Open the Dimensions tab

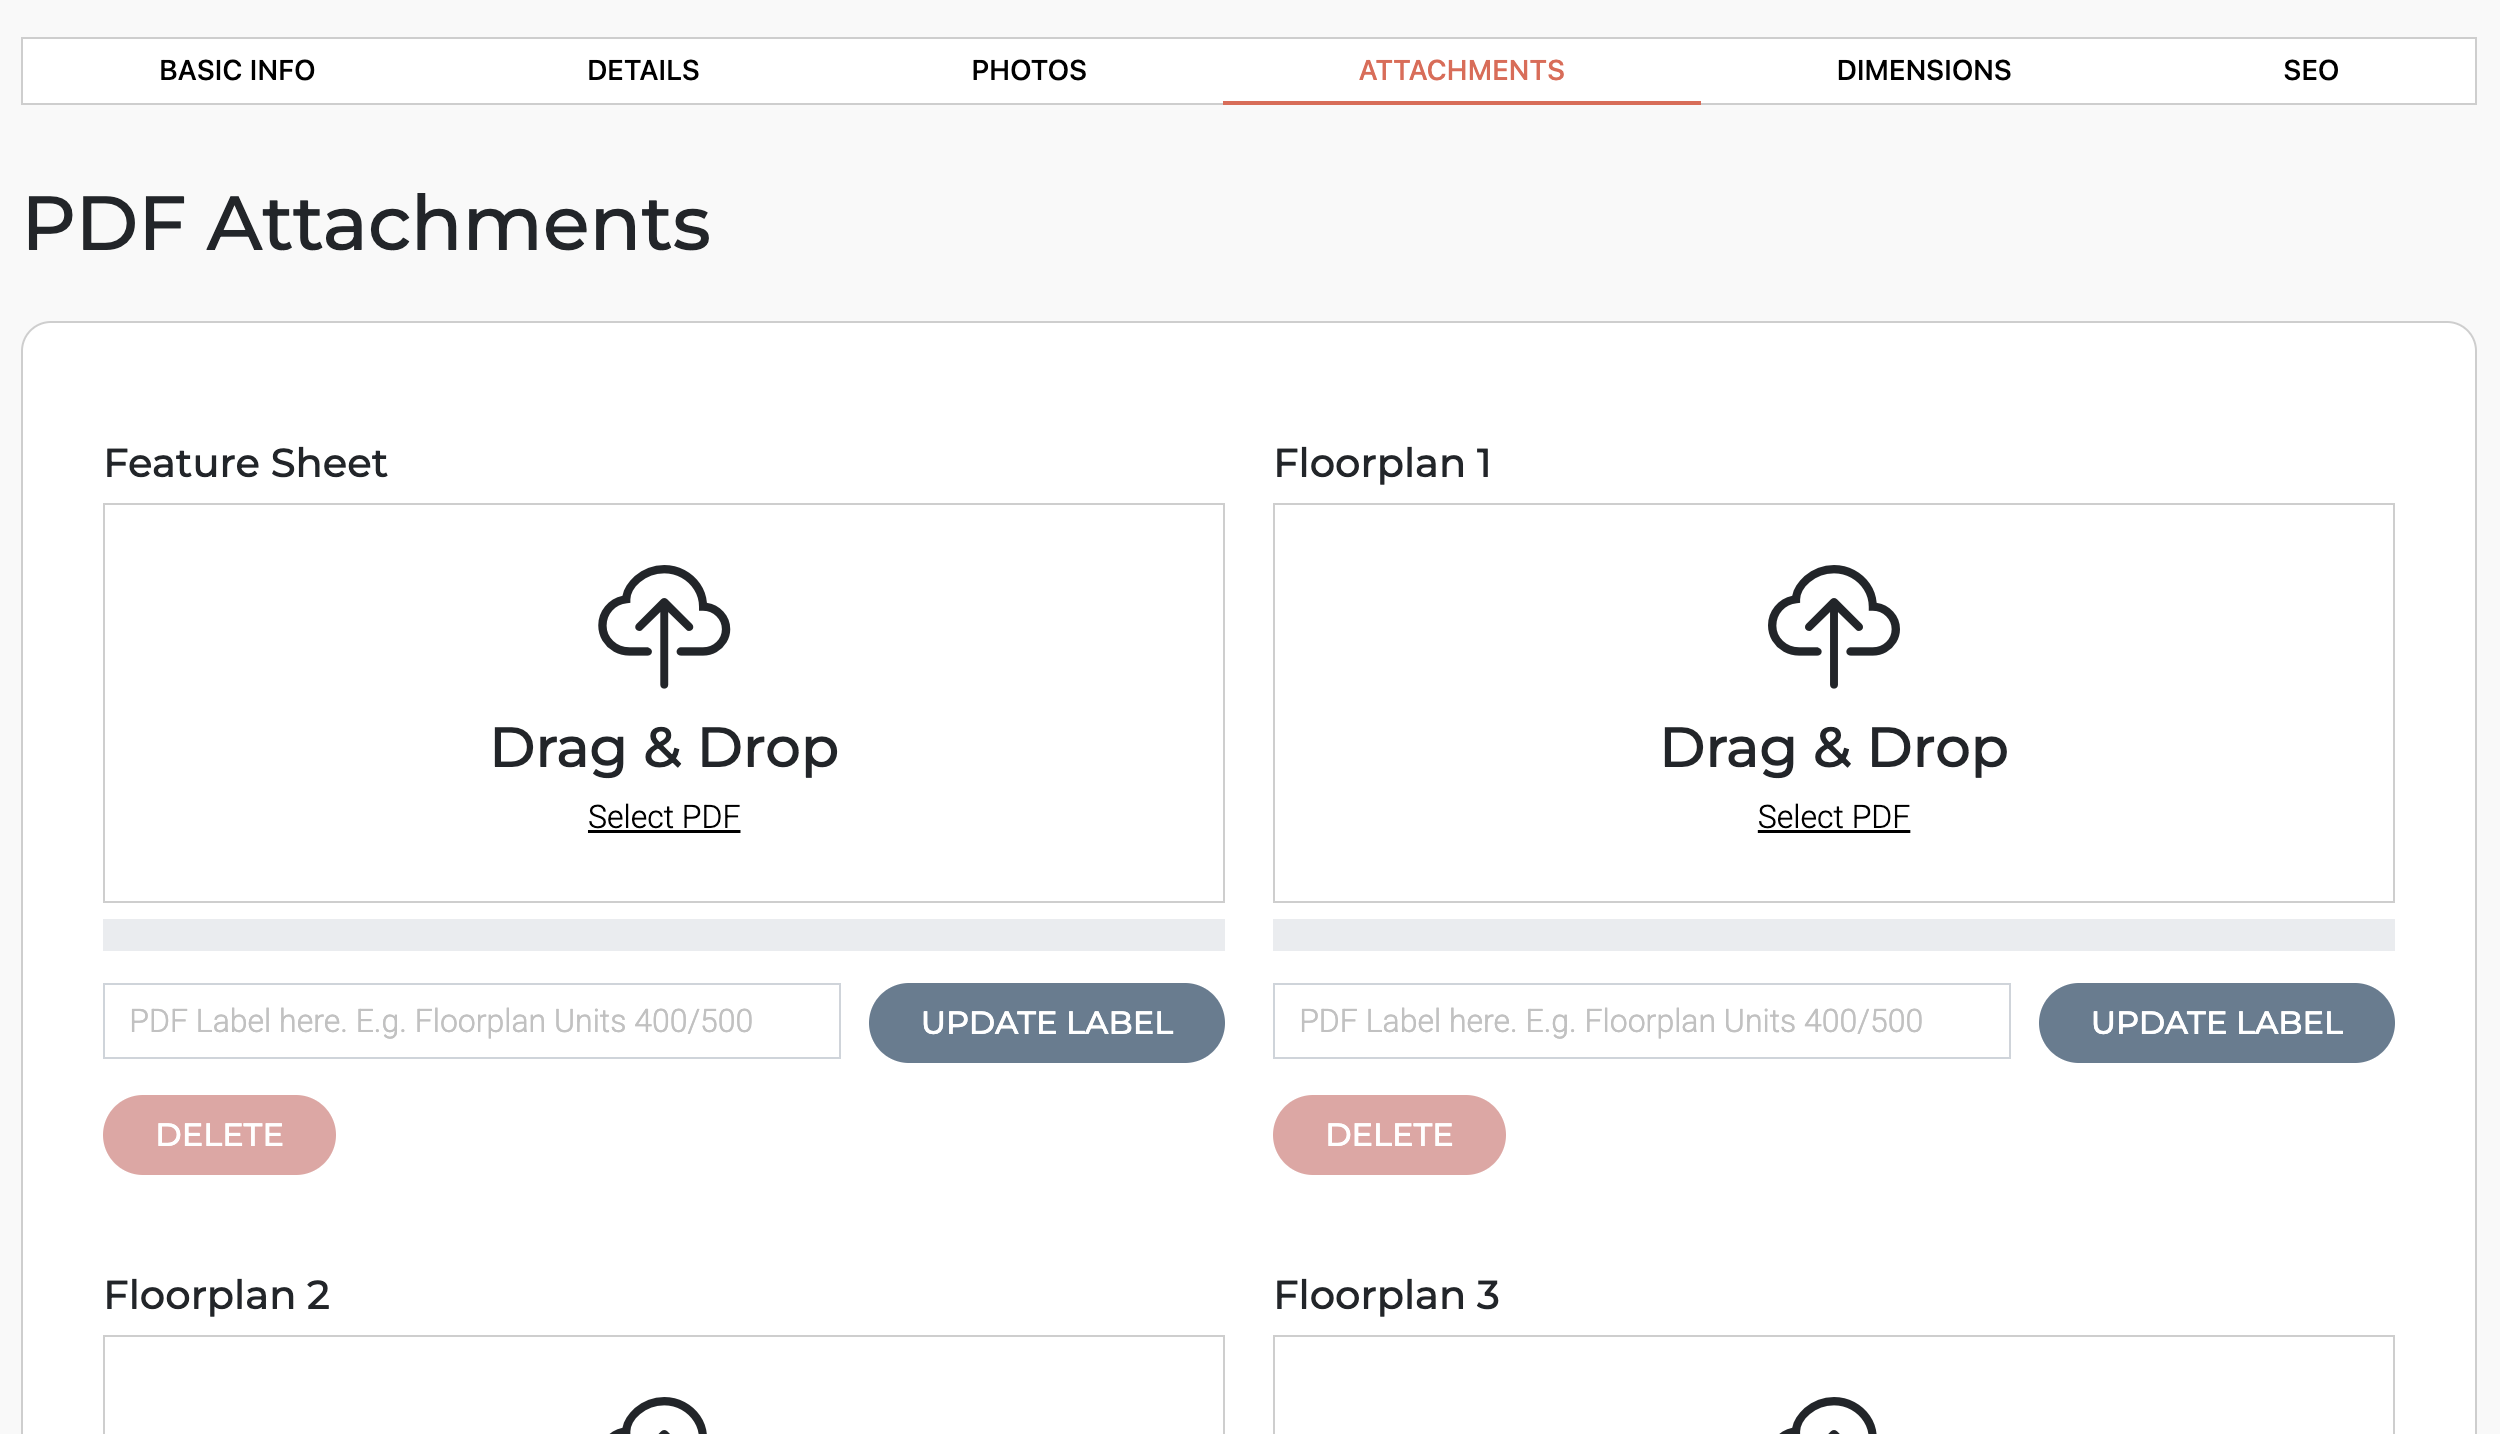point(1923,71)
